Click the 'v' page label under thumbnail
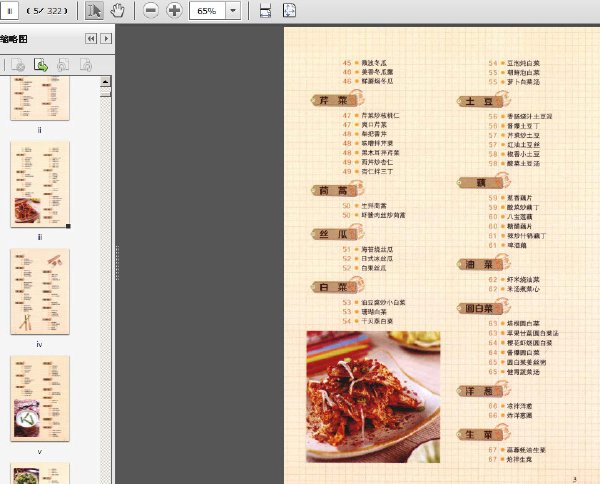This screenshot has width=600, height=484. (x=39, y=452)
